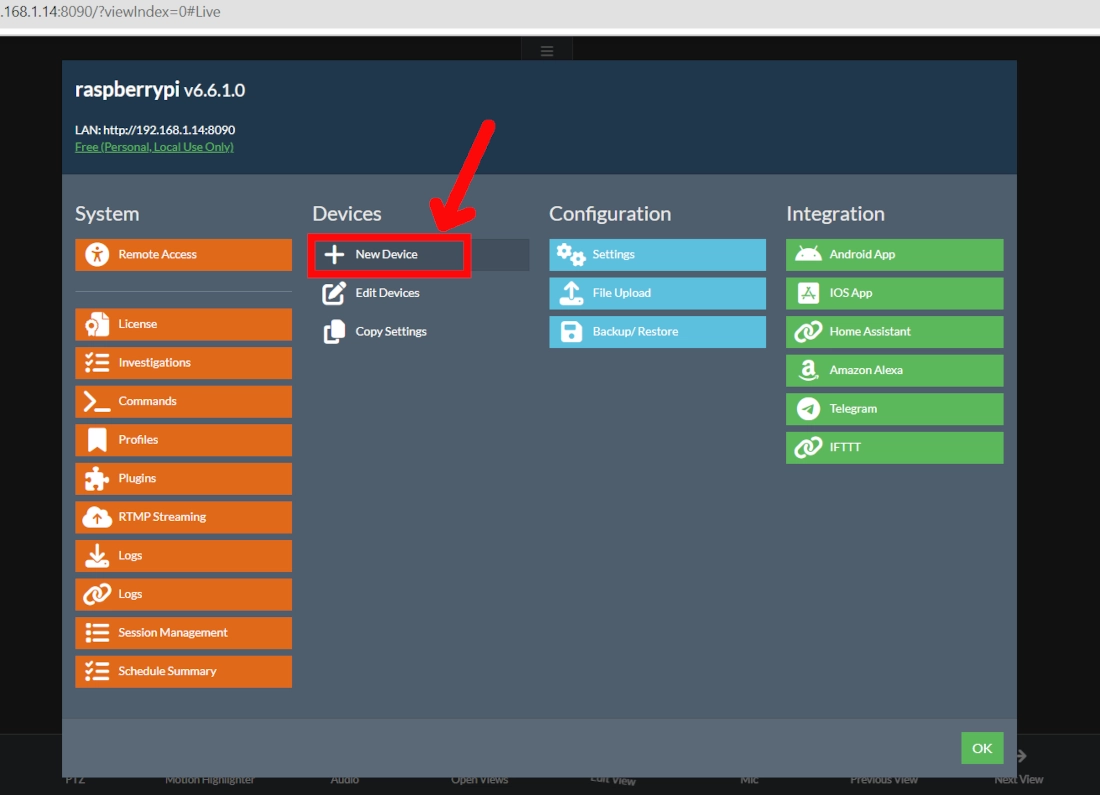Click the RTMP Streaming cloud upload icon

97,517
